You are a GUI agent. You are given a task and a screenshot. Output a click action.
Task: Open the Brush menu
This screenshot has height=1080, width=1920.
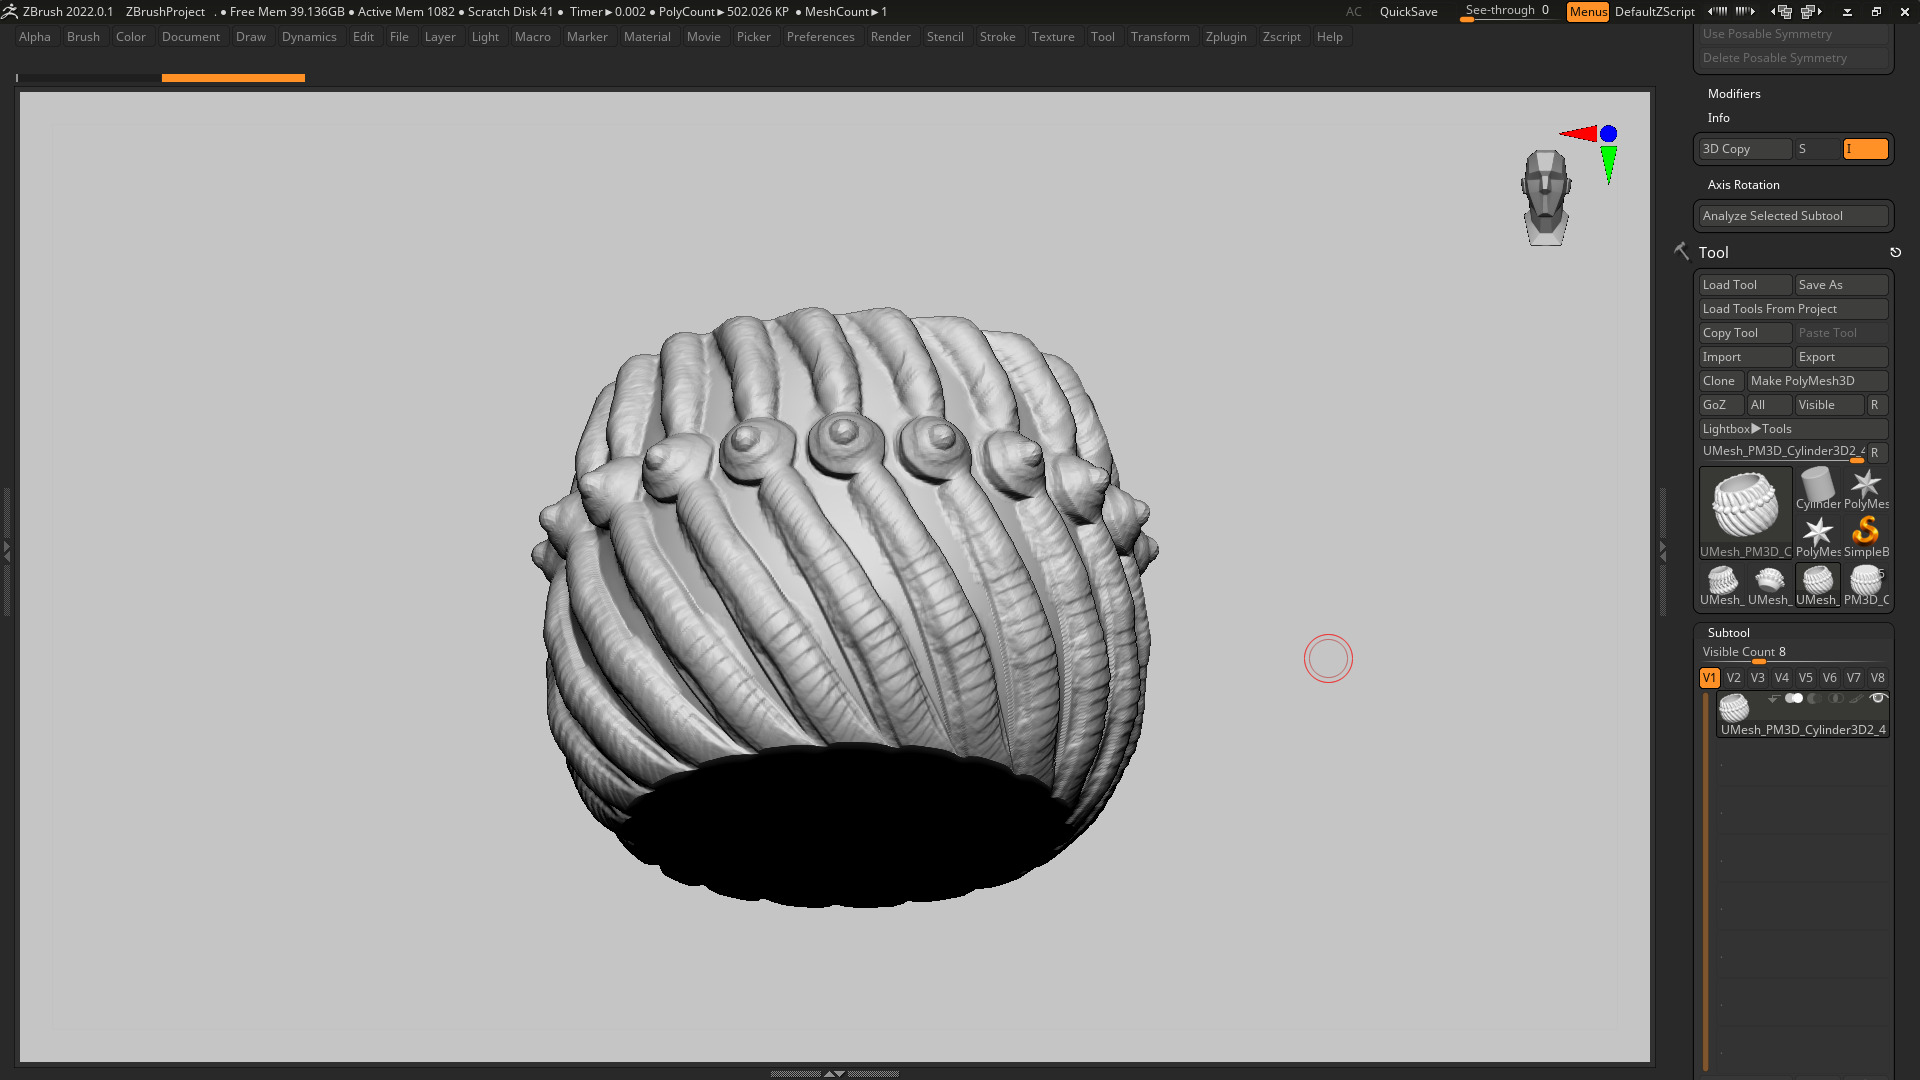click(83, 37)
